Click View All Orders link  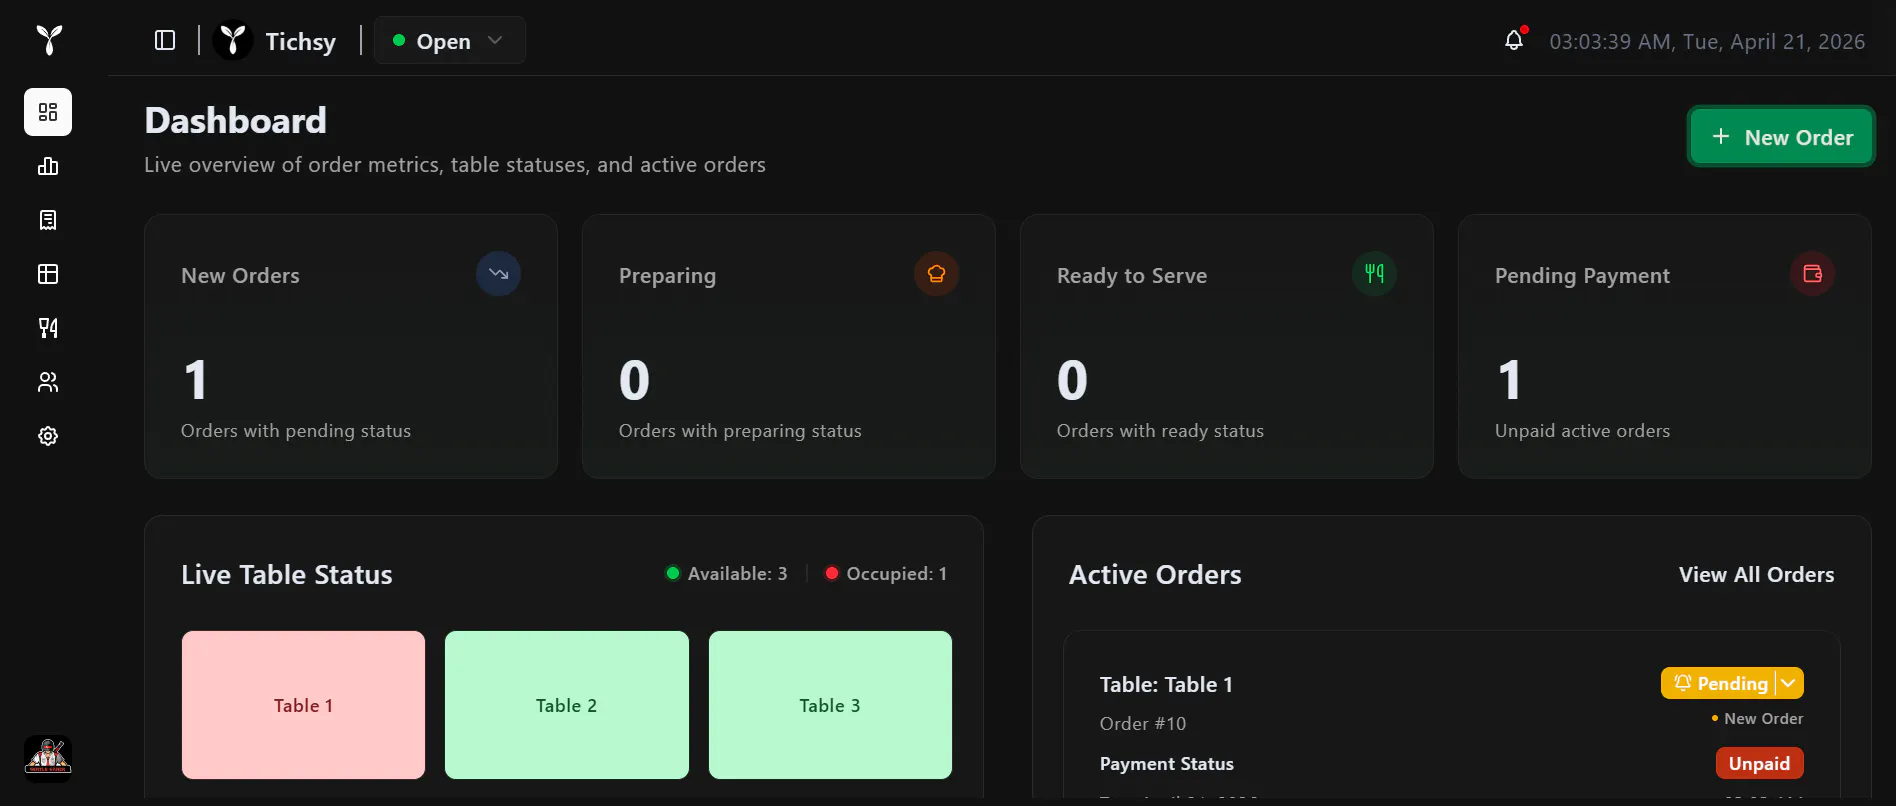pos(1756,575)
